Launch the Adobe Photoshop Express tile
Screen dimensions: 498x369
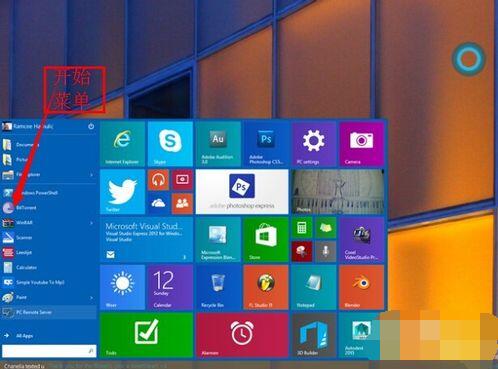pos(242,192)
